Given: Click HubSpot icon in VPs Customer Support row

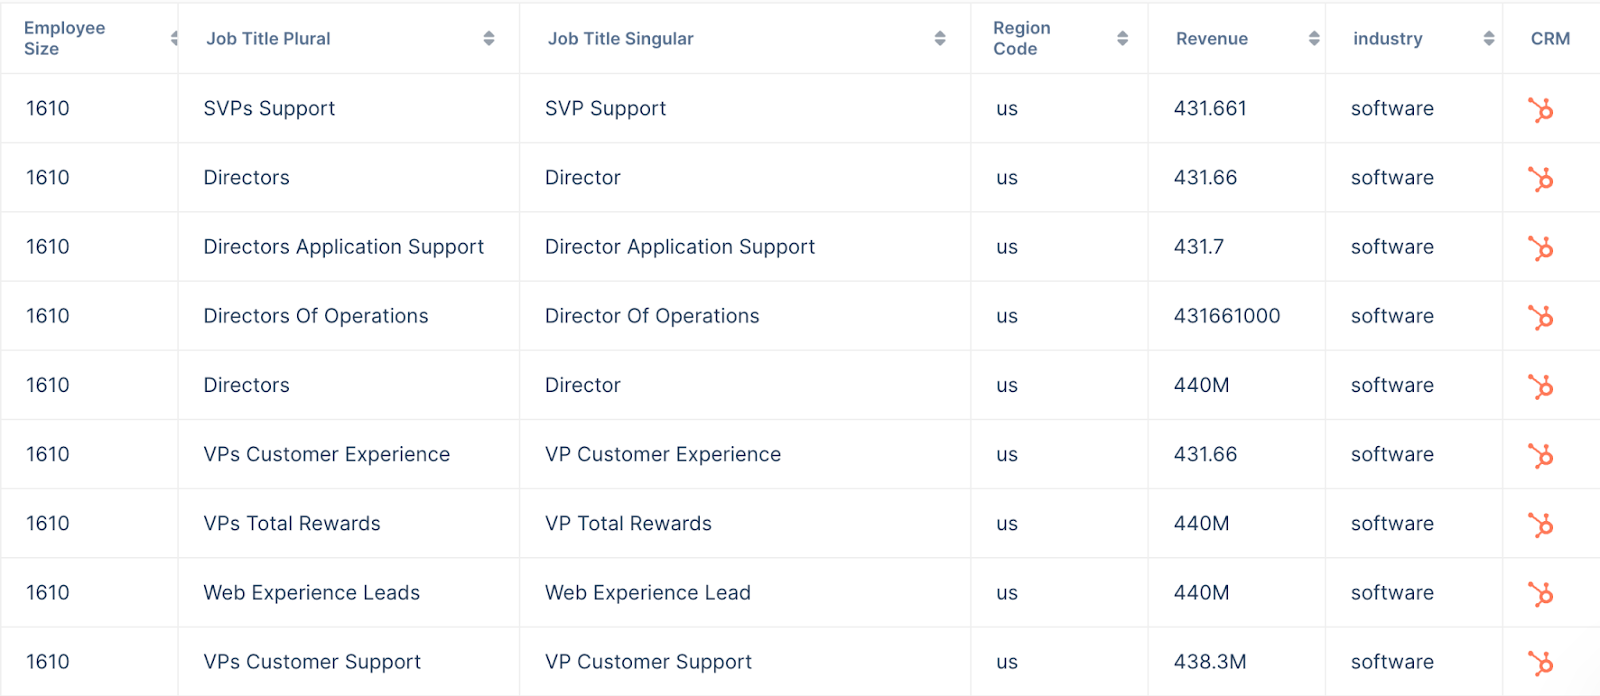Looking at the screenshot, I should pyautogui.click(x=1540, y=662).
